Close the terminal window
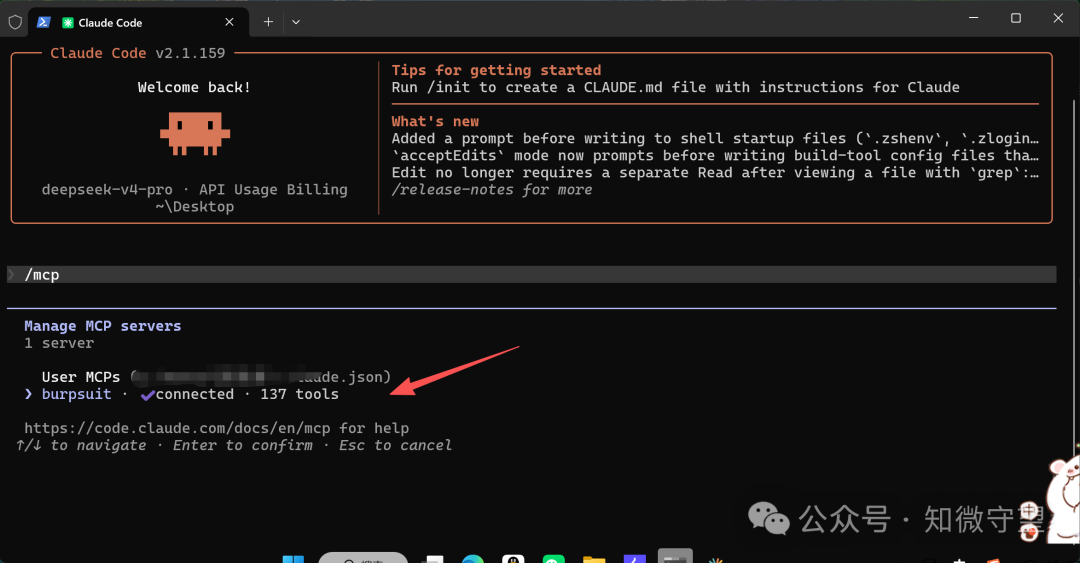Image resolution: width=1080 pixels, height=563 pixels. 1058,18
